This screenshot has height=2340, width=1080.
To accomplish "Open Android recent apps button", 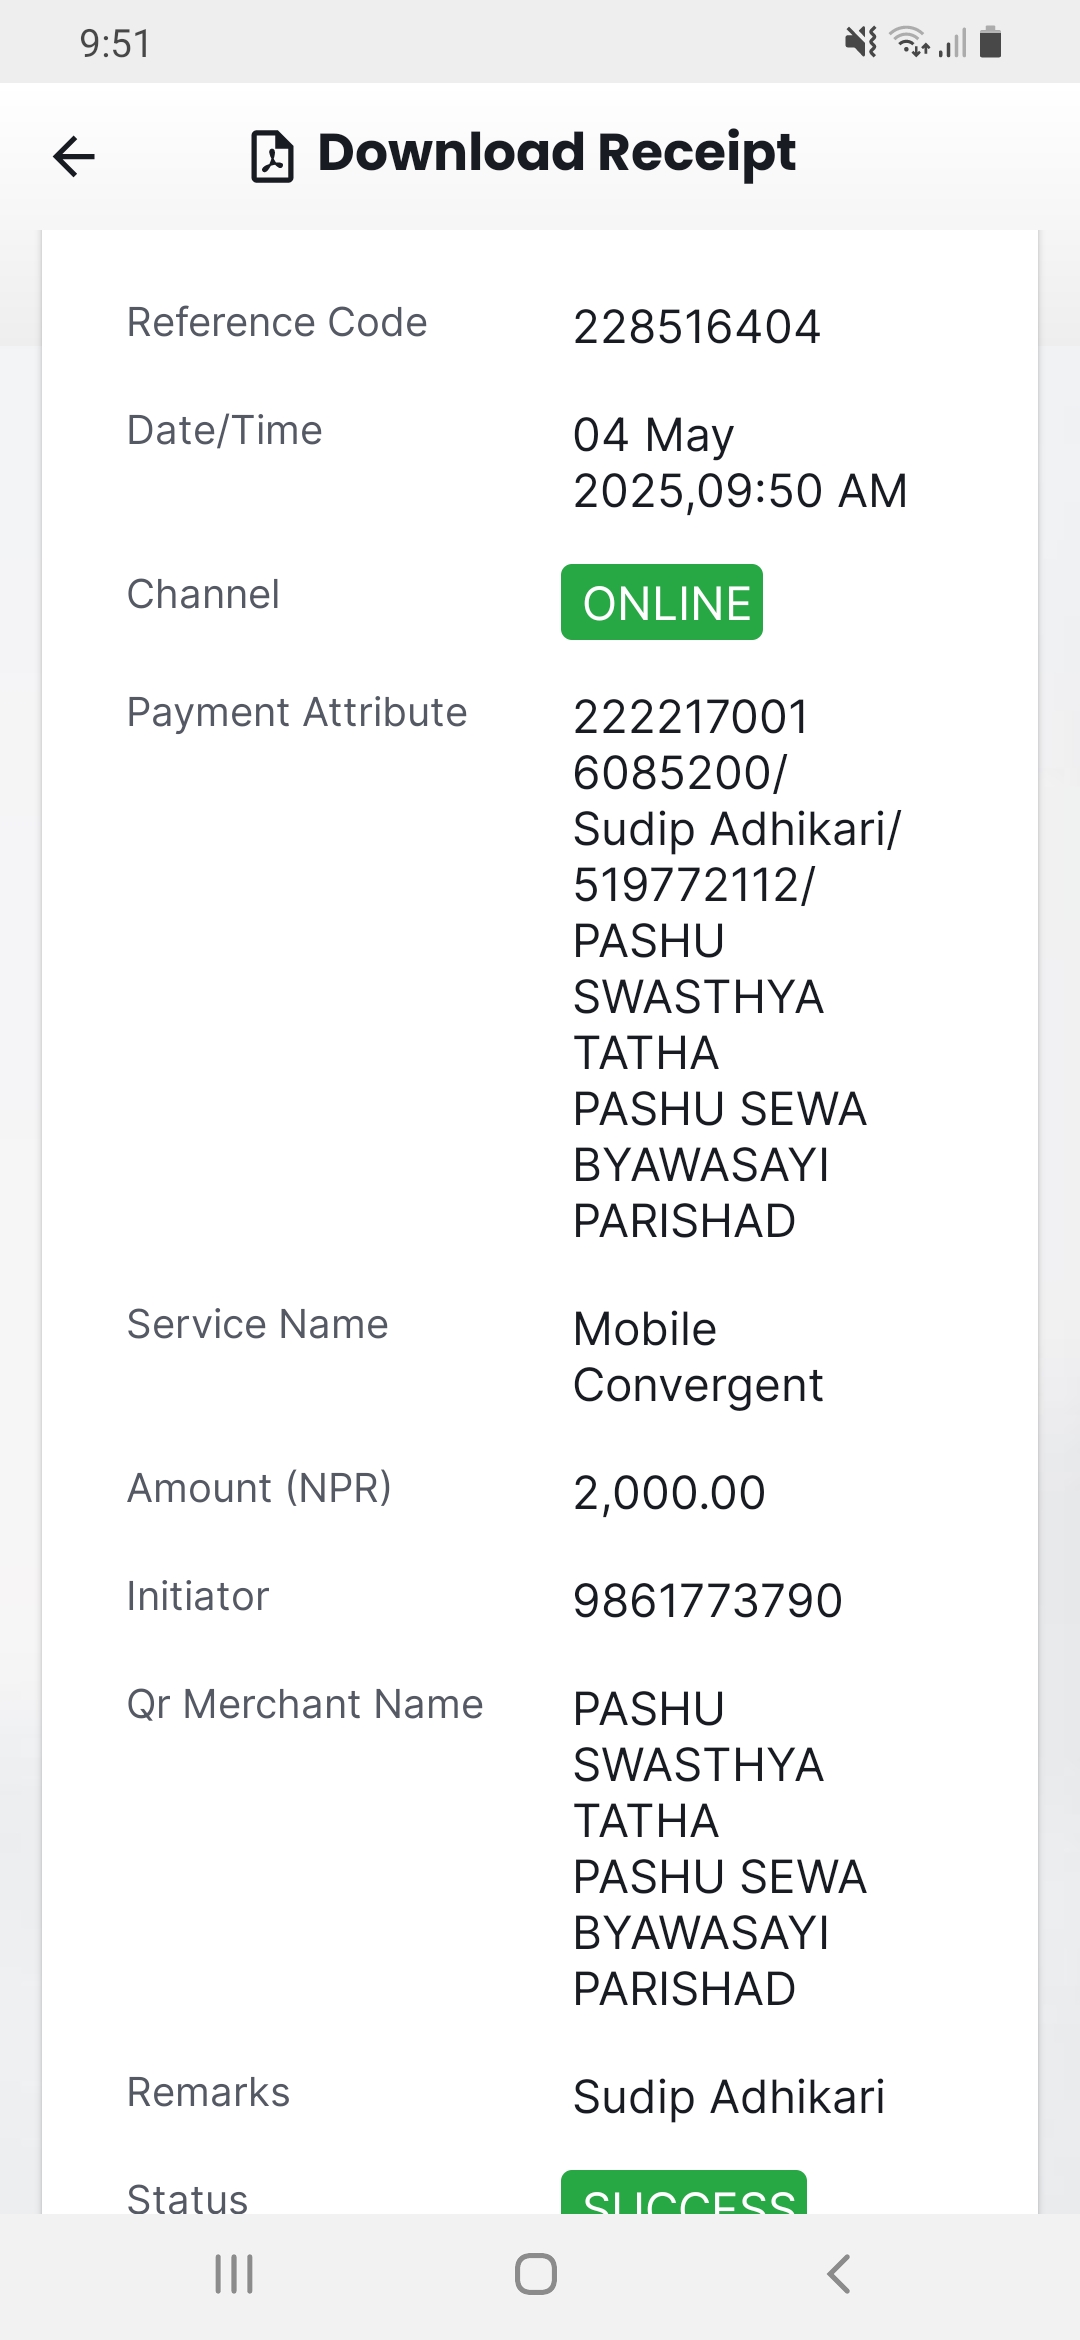I will pyautogui.click(x=234, y=2273).
